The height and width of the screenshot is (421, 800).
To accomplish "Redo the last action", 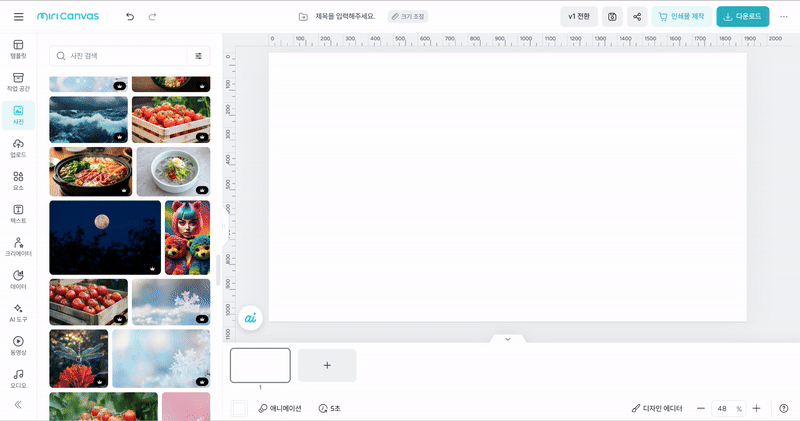I will pos(152,17).
